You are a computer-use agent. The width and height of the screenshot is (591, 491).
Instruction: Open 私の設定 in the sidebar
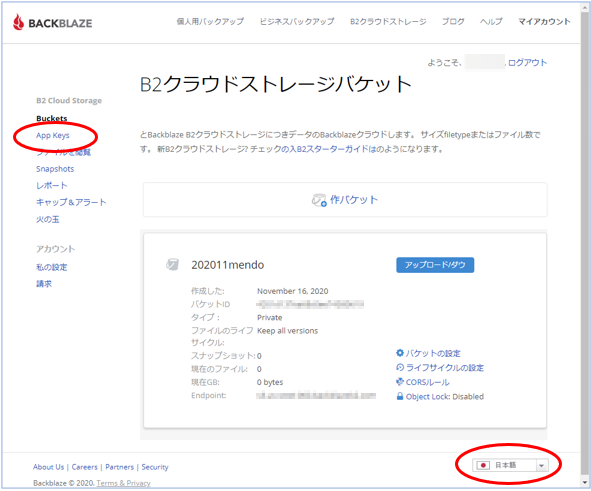click(x=52, y=267)
